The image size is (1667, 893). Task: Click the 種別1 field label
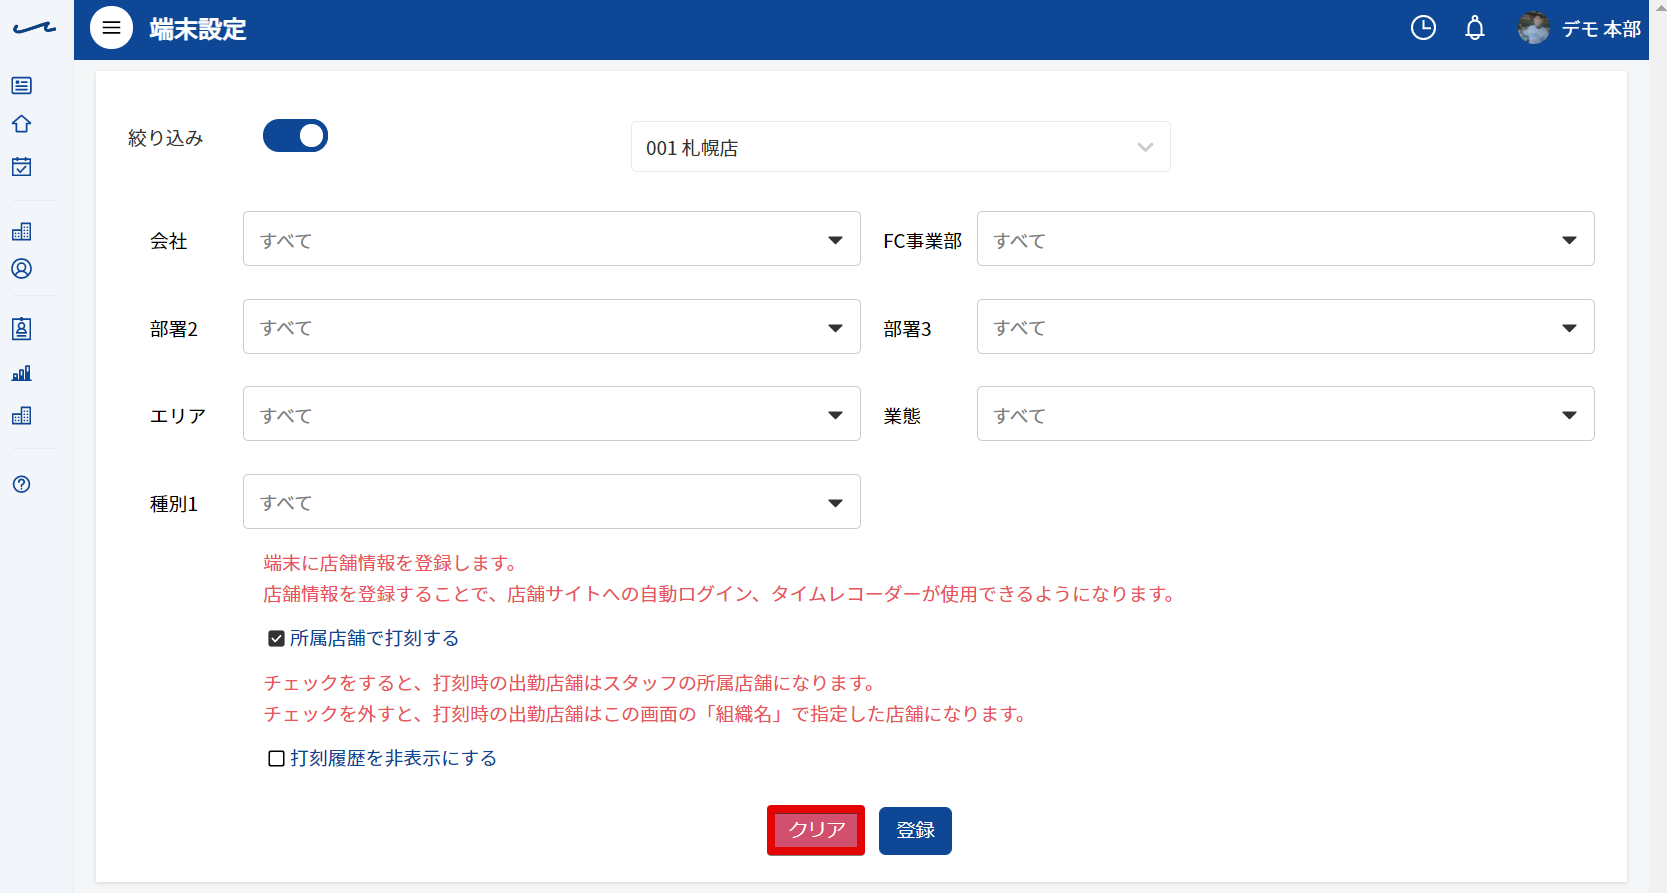click(x=174, y=504)
